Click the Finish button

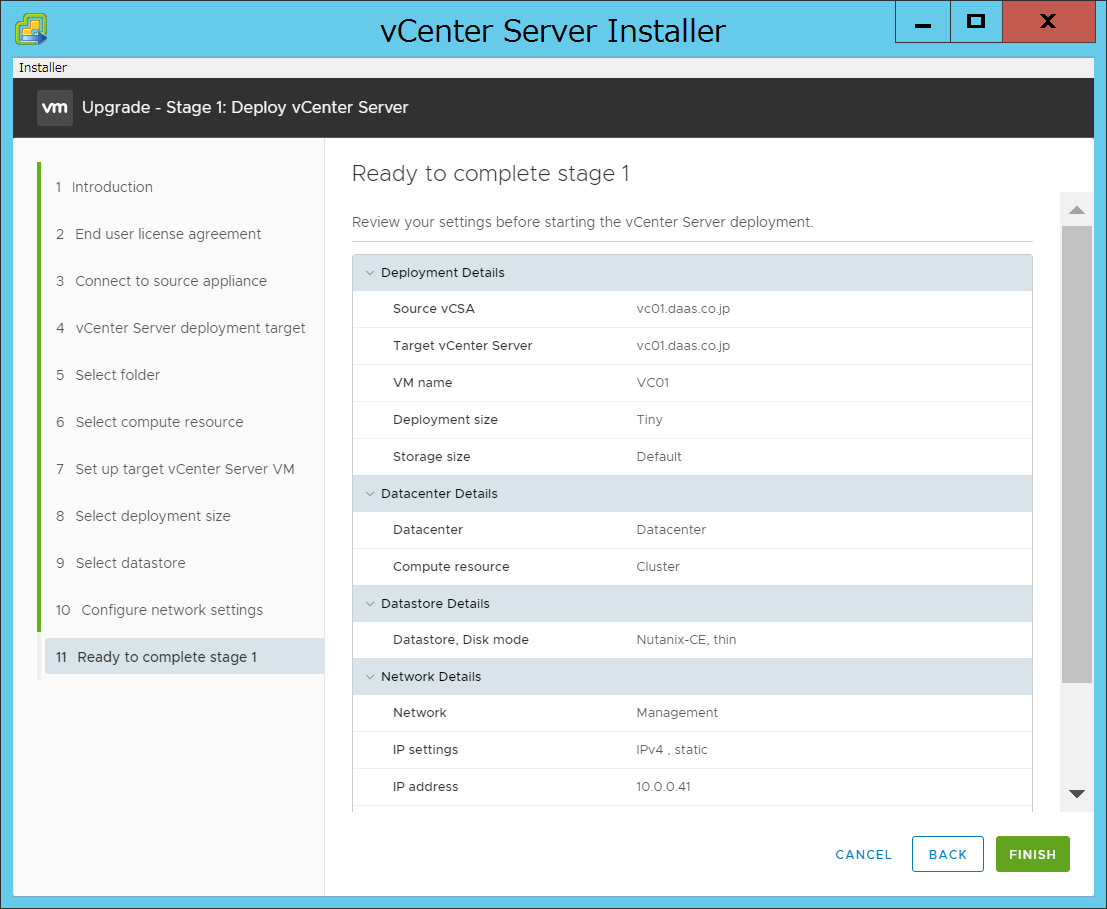[x=1032, y=854]
